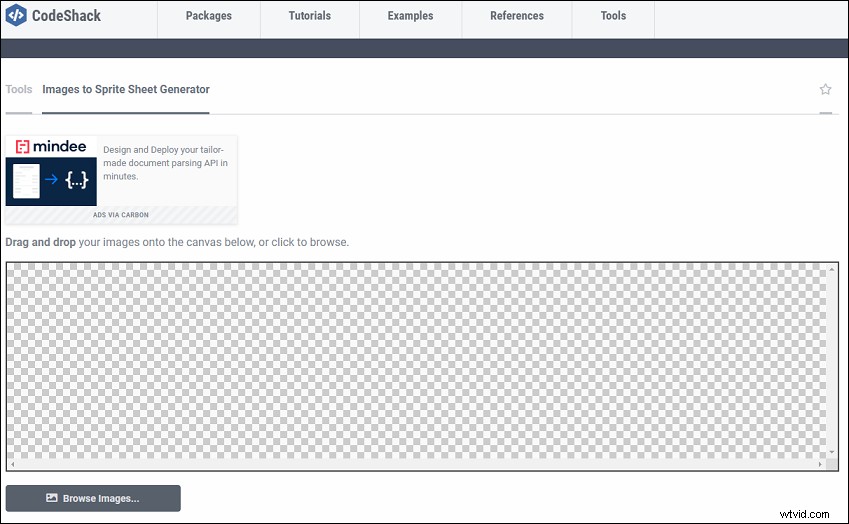Click the Browse Images button

pyautogui.click(x=93, y=498)
